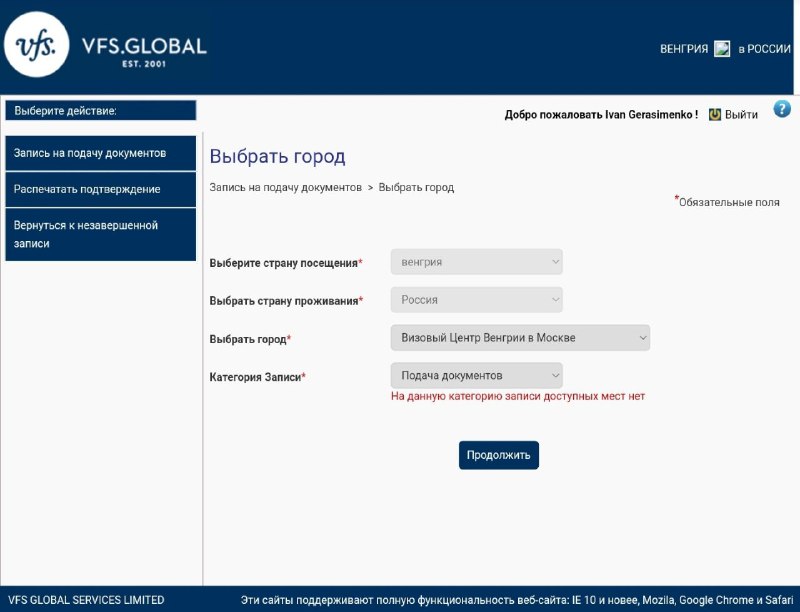Viewport: 800px width, 612px height.
Task: Click the Продолжить button
Action: [498, 455]
